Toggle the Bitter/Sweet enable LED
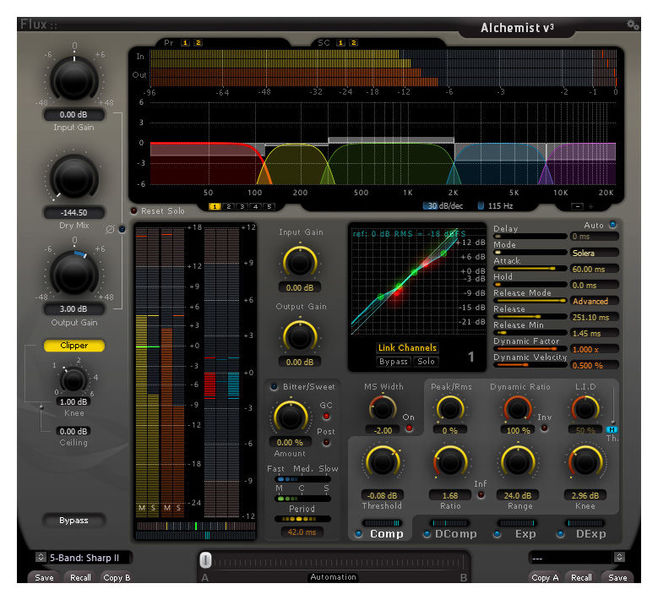 point(274,387)
